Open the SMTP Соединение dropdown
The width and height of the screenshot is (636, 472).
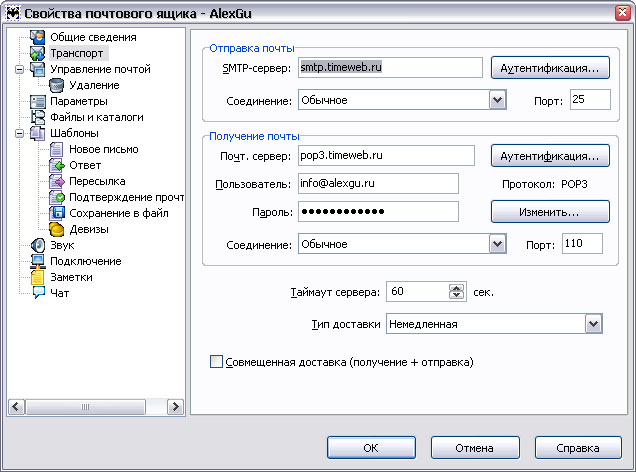click(498, 100)
